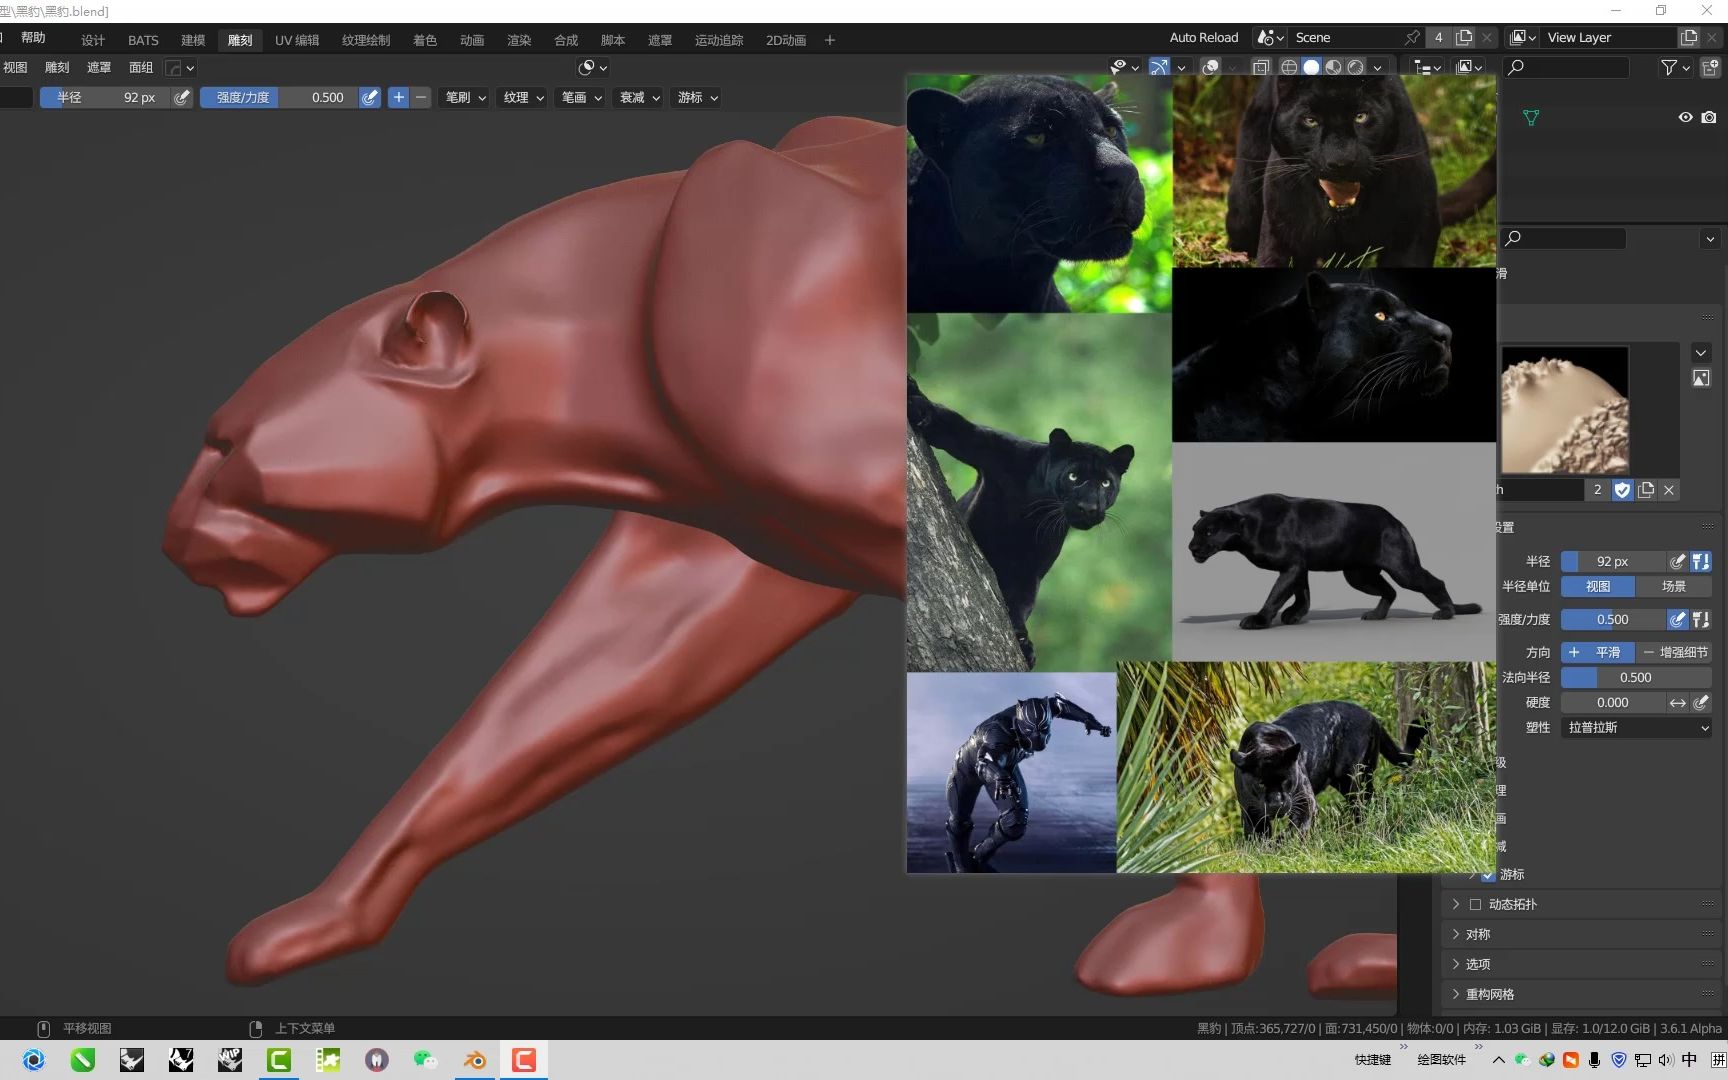1728x1080 pixels.
Task: Open the 塑性 拉普拉斯 dropdown
Action: (x=1636, y=727)
